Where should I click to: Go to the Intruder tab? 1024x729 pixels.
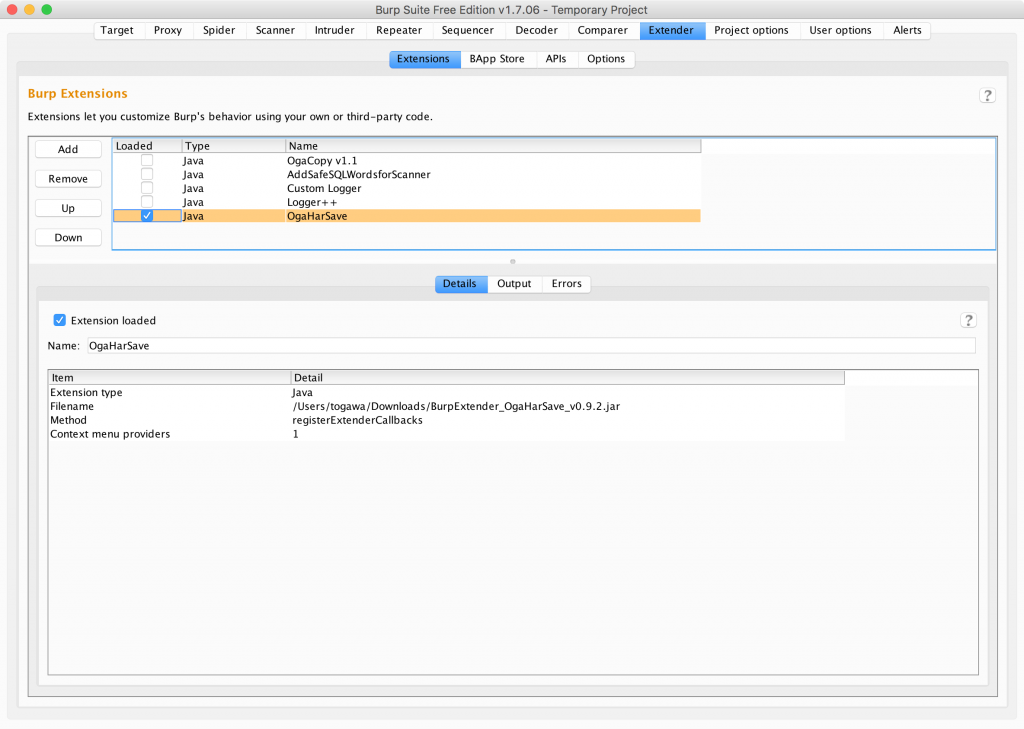coord(334,30)
